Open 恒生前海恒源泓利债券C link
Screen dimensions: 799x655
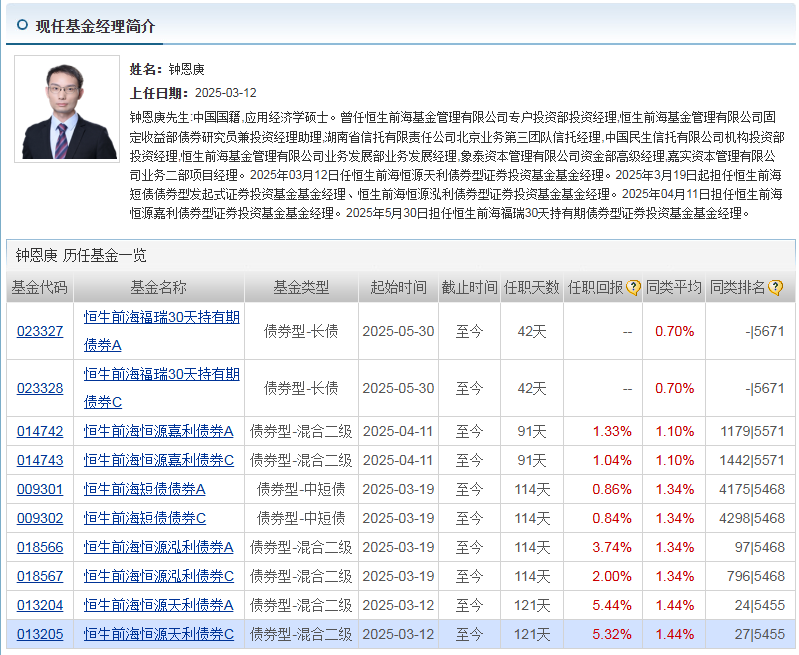coord(158,577)
